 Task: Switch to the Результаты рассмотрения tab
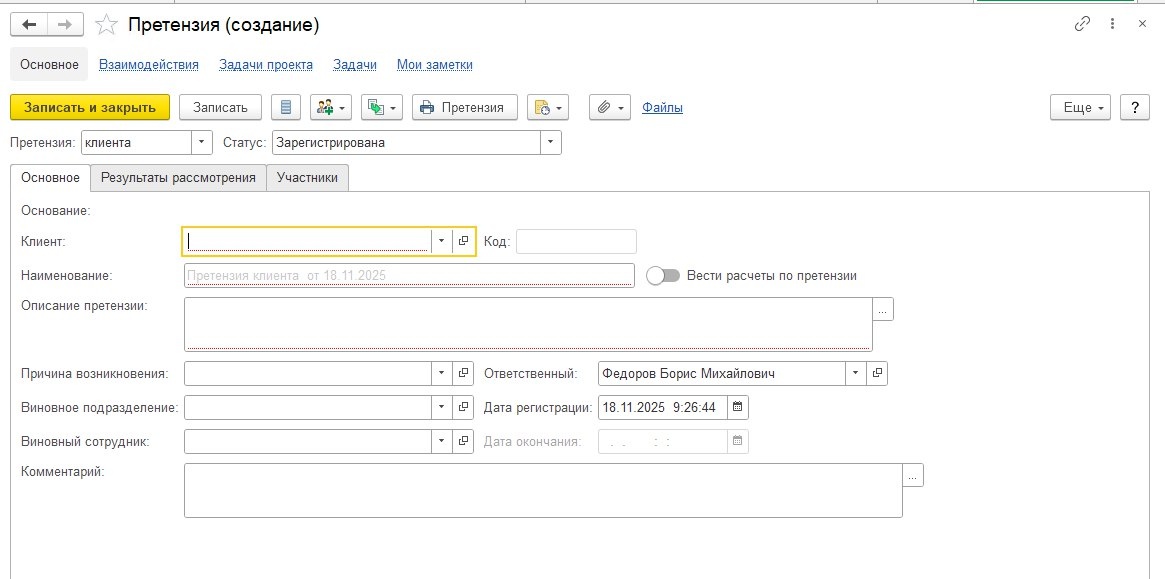point(178,178)
